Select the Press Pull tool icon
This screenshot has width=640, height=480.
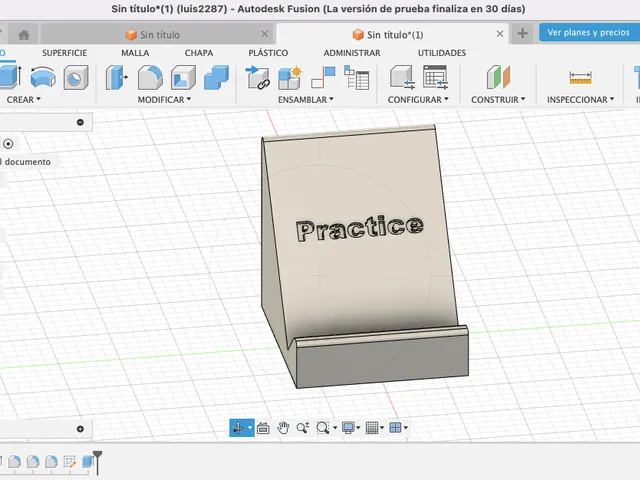(x=116, y=77)
